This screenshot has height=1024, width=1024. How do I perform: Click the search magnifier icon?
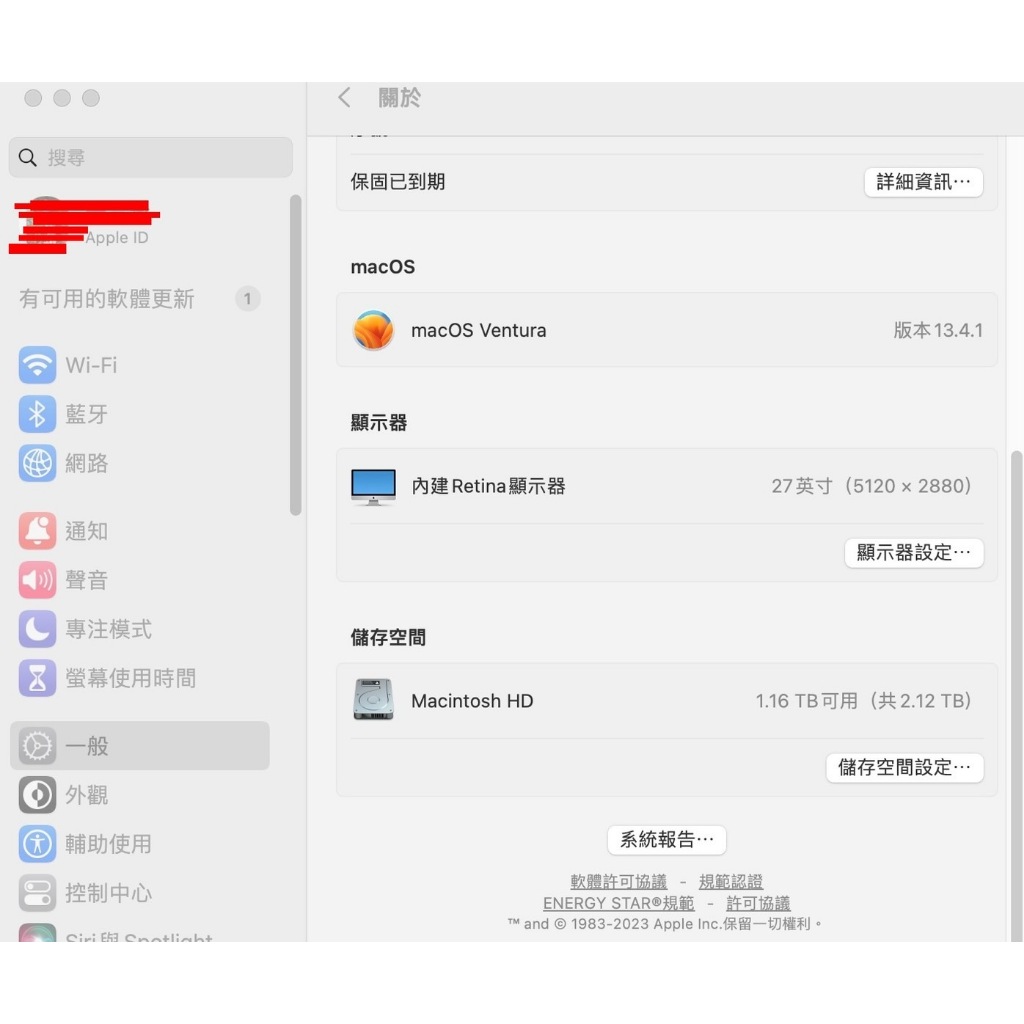pos(27,157)
